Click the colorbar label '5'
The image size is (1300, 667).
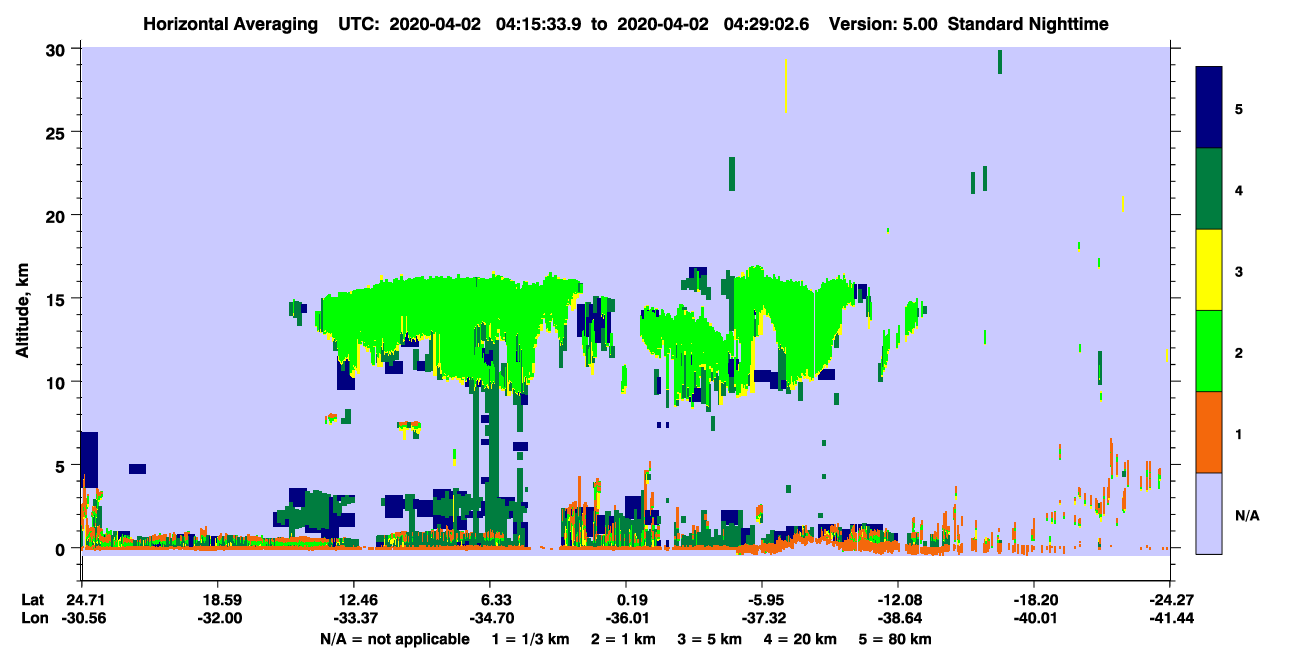coord(1239,108)
